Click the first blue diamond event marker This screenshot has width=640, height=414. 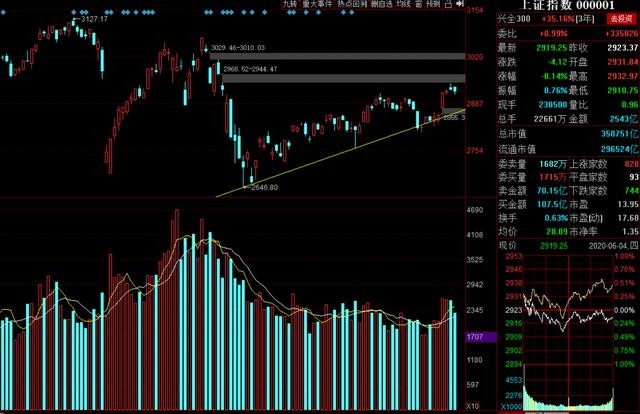click(x=3, y=13)
